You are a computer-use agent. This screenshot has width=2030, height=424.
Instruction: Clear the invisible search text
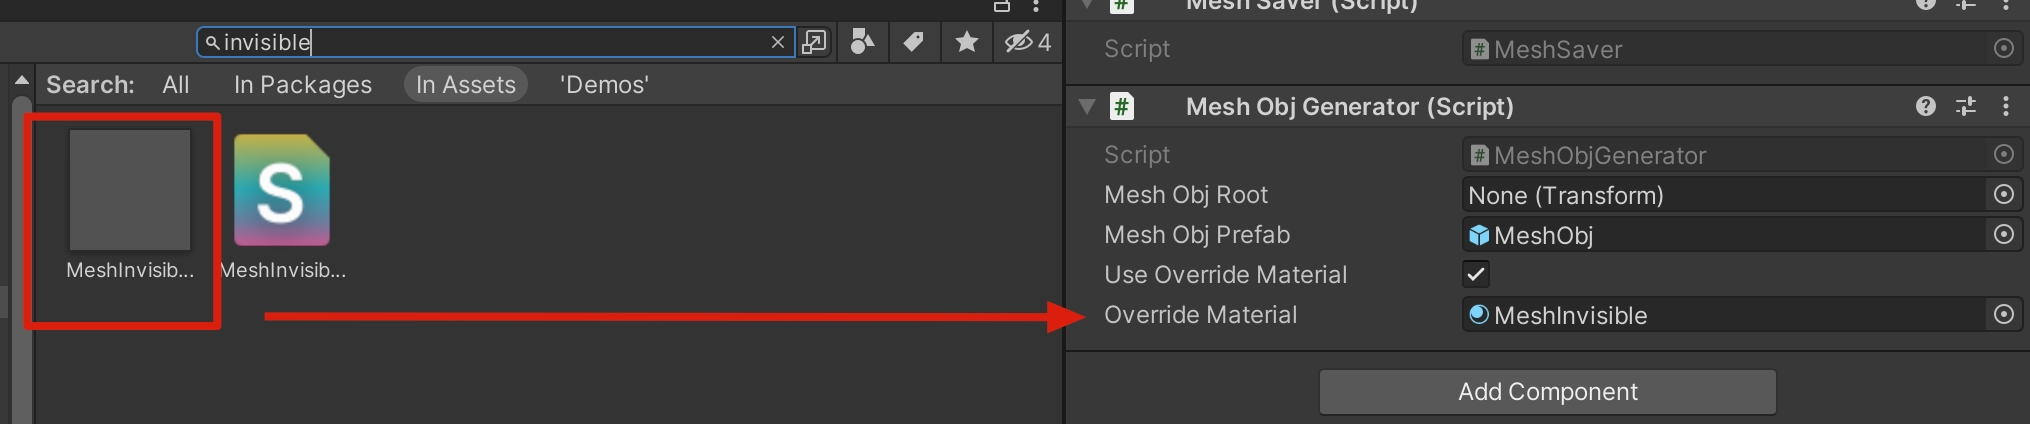[x=777, y=42]
